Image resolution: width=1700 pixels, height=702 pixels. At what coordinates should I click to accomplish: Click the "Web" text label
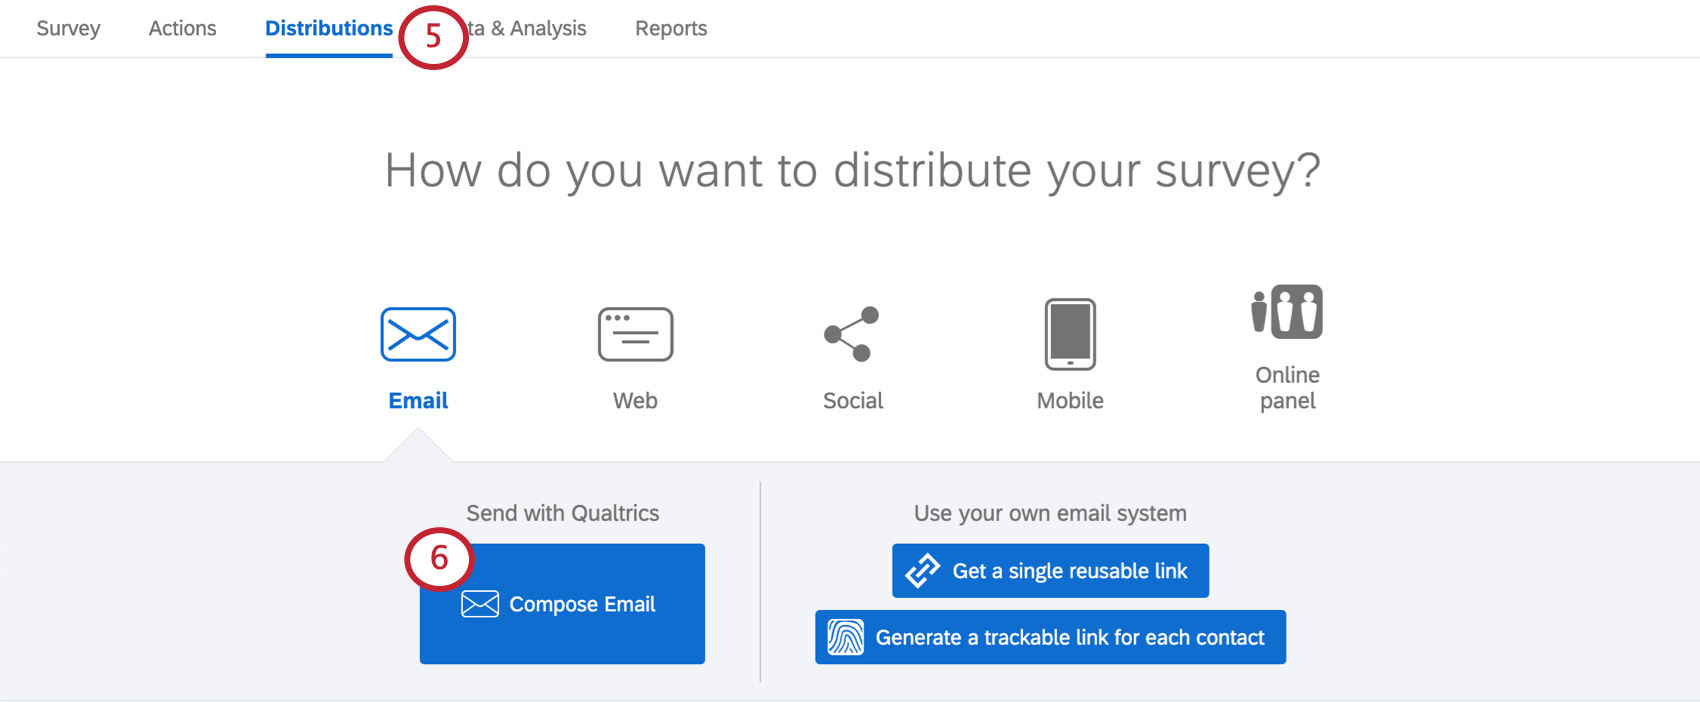635,401
